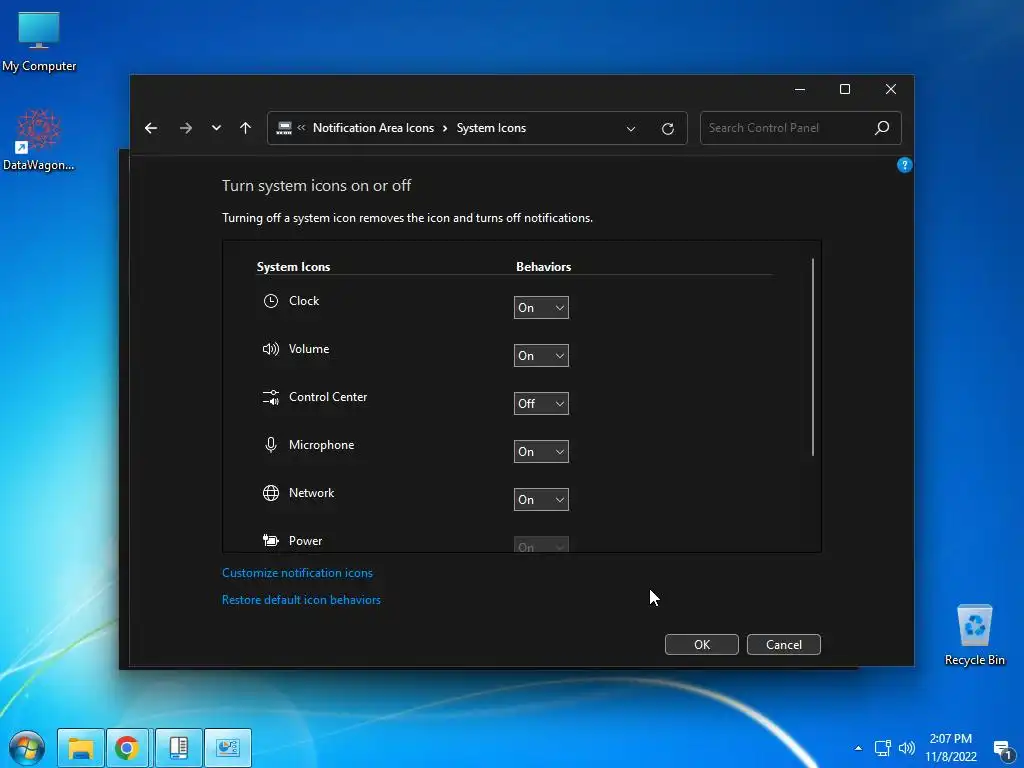Open the Start menu orb
This screenshot has width=1024, height=768.
(27, 748)
